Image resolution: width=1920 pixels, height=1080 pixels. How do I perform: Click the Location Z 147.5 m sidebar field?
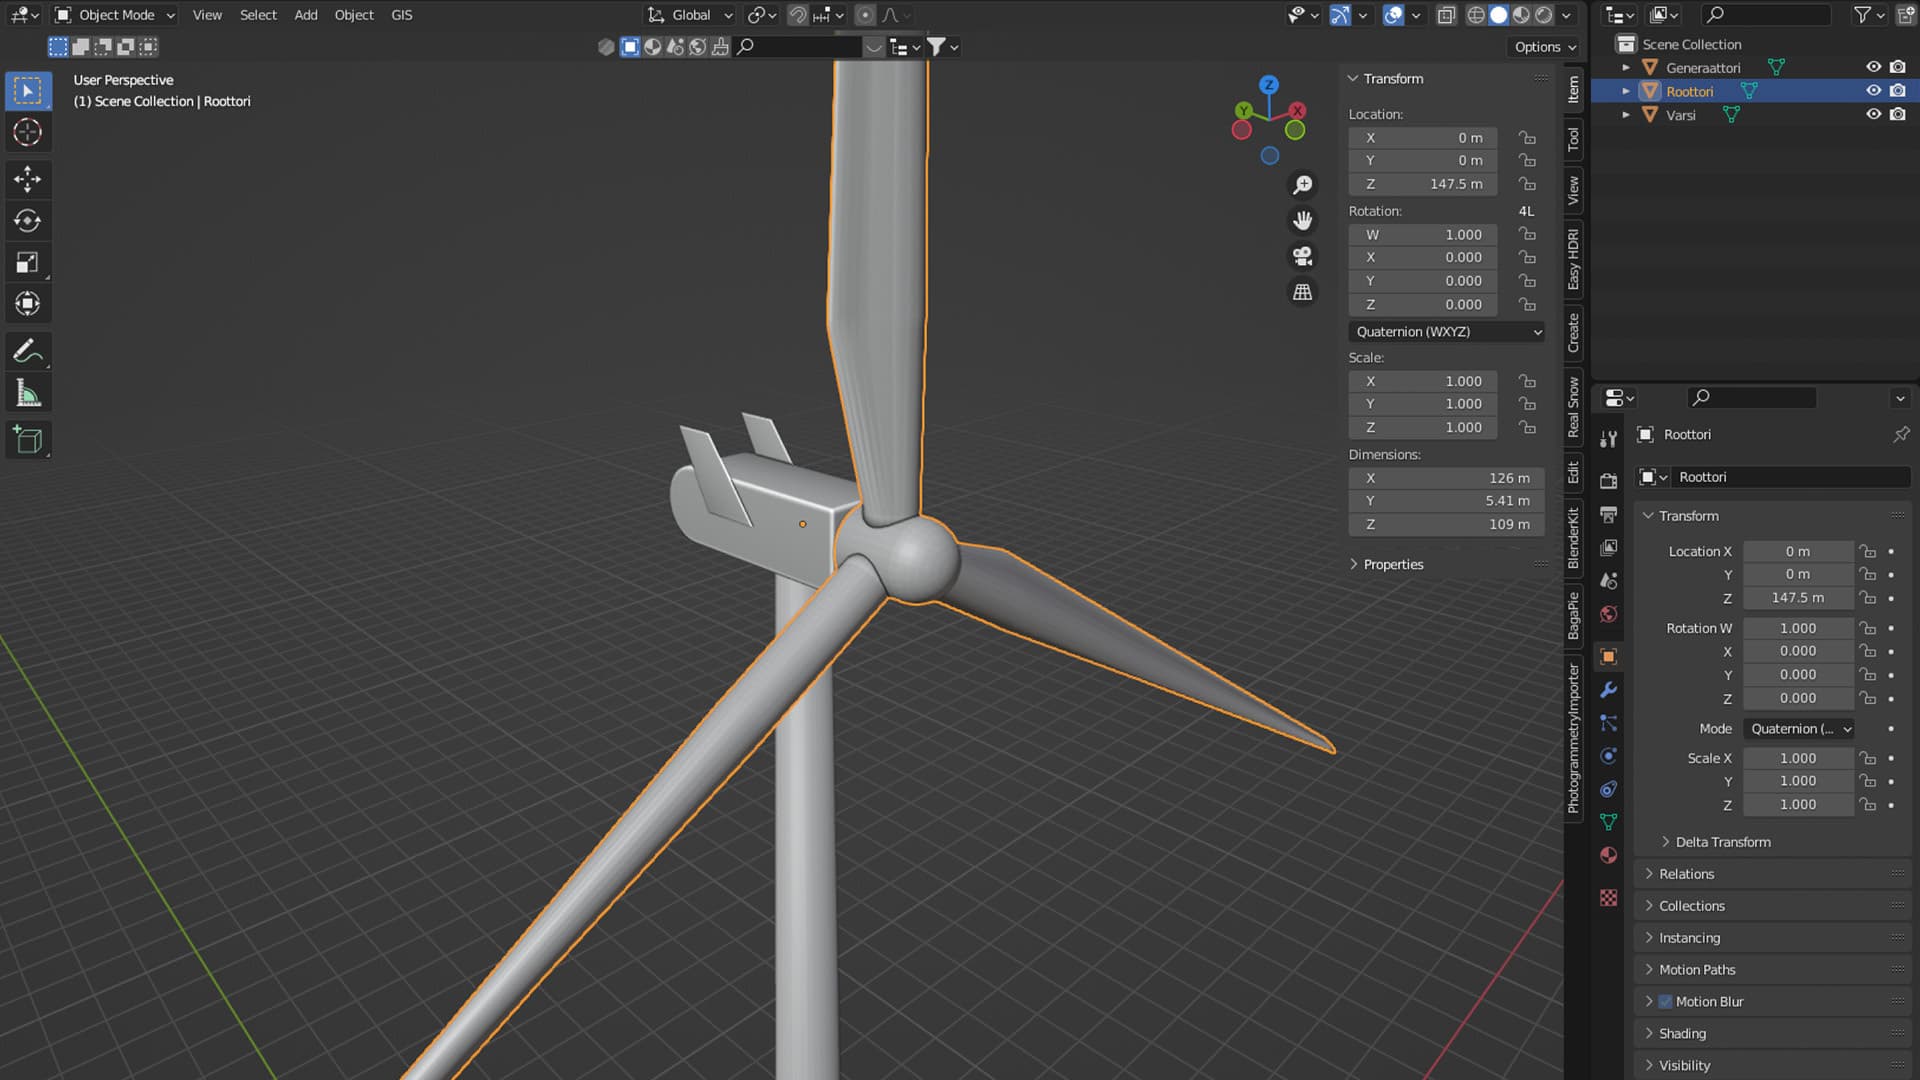1422,184
